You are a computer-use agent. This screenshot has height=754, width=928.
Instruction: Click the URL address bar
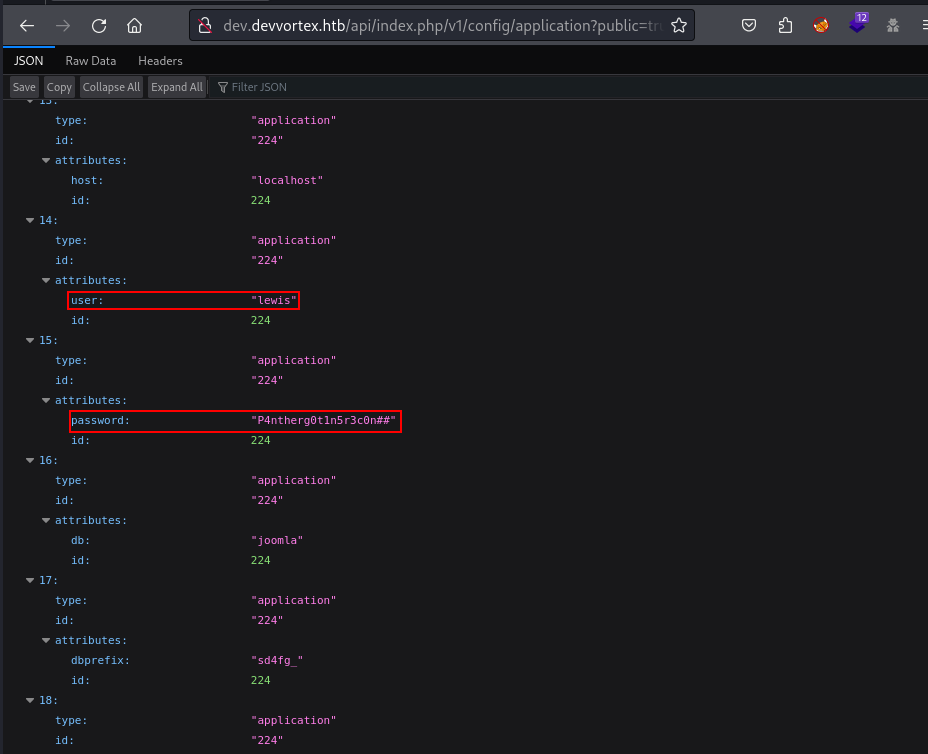pyautogui.click(x=442, y=25)
